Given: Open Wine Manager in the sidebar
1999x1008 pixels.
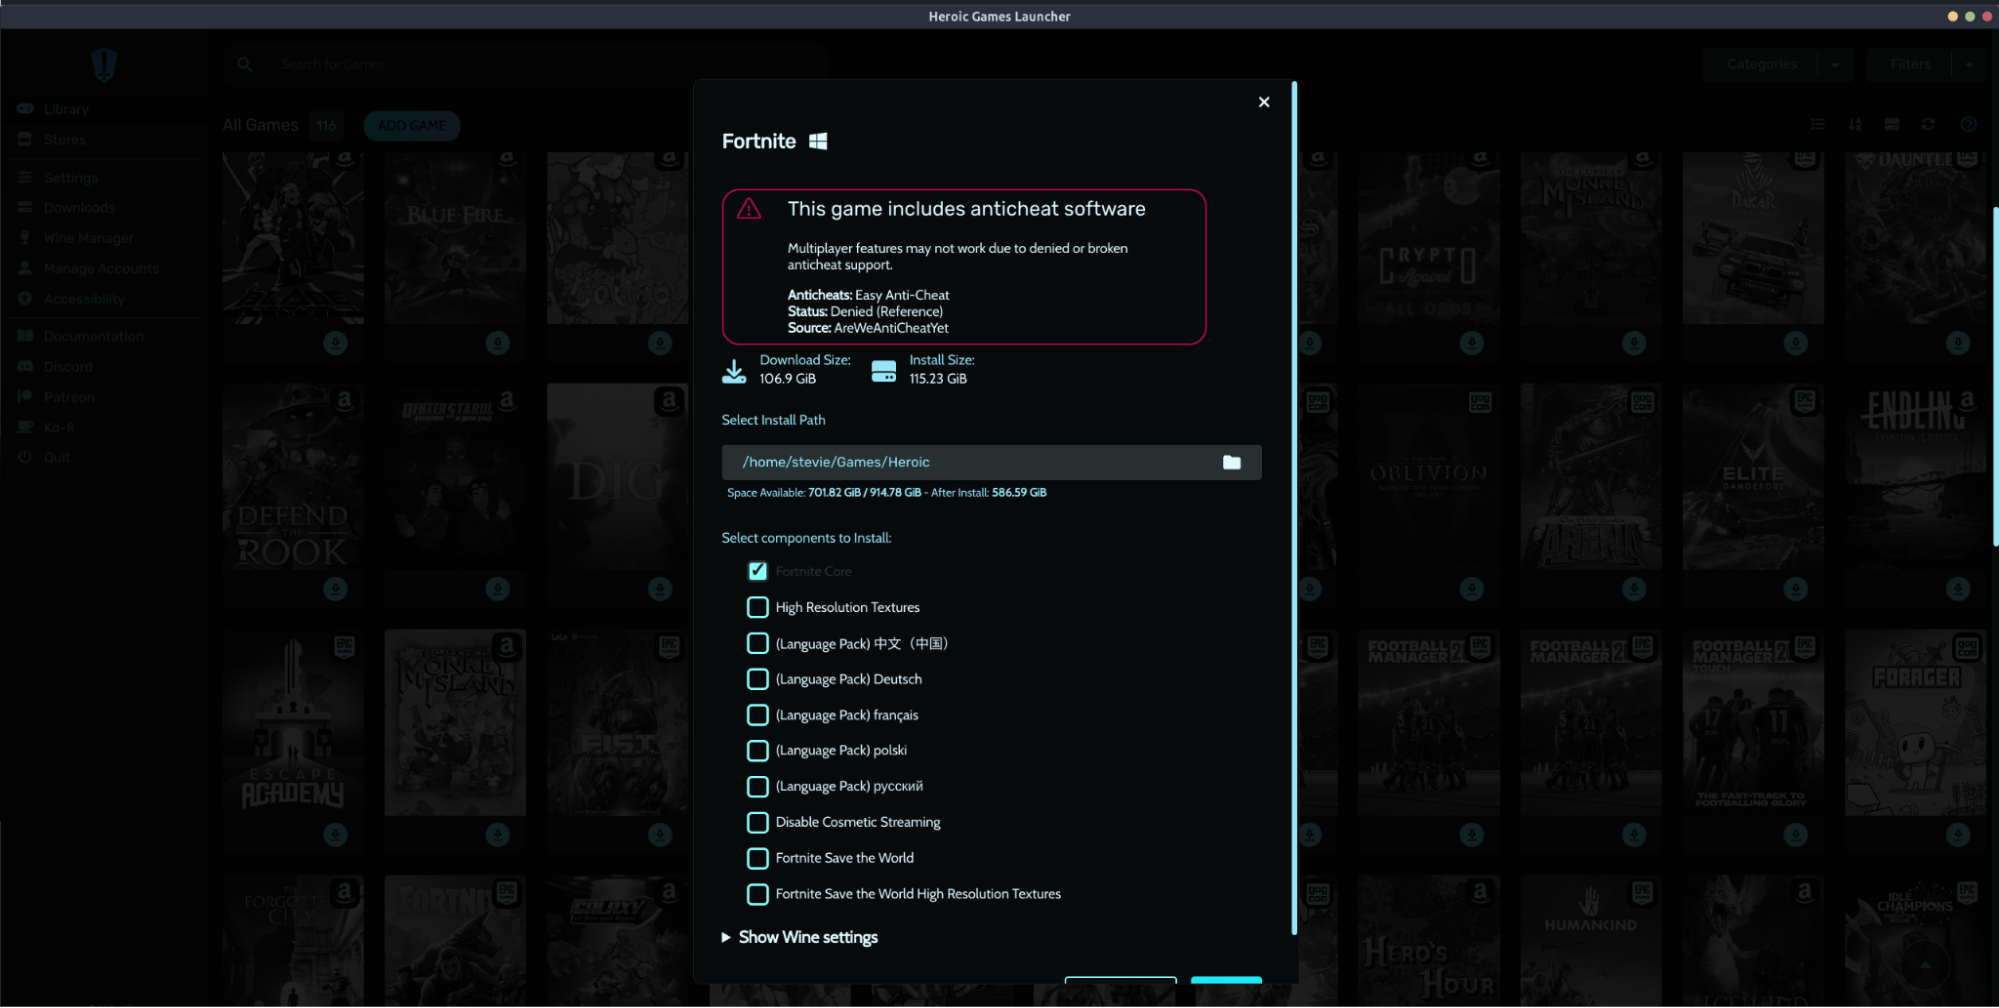Looking at the screenshot, I should click(x=88, y=238).
